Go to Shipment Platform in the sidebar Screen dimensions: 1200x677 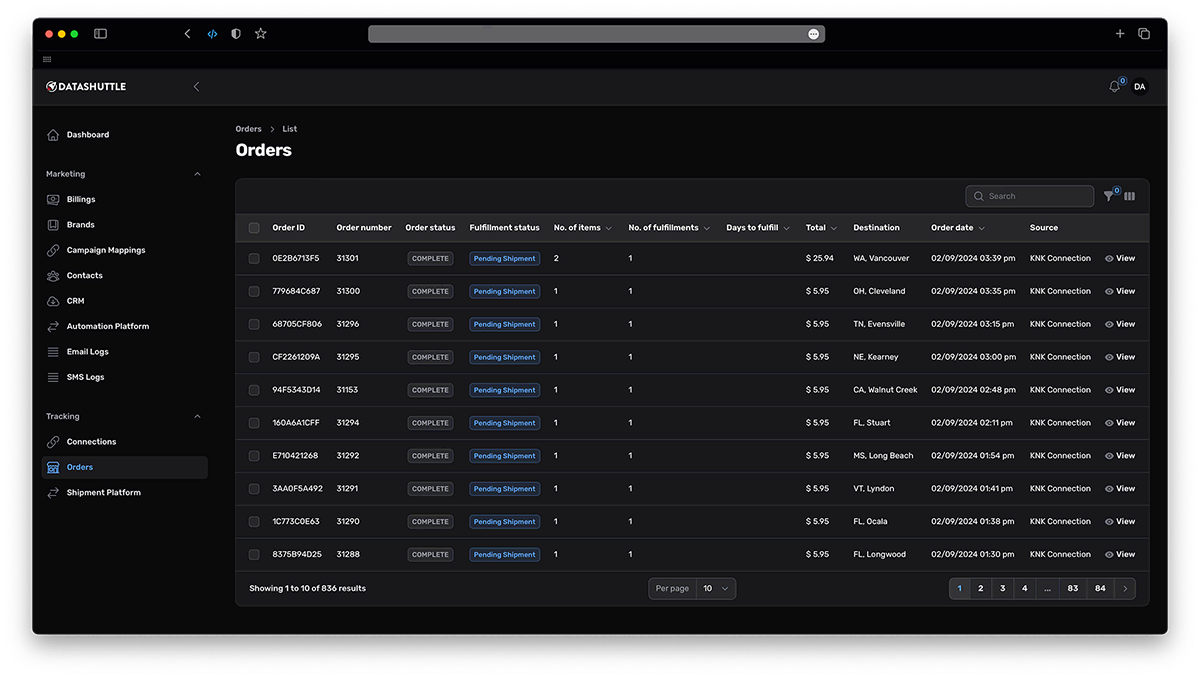[103, 493]
